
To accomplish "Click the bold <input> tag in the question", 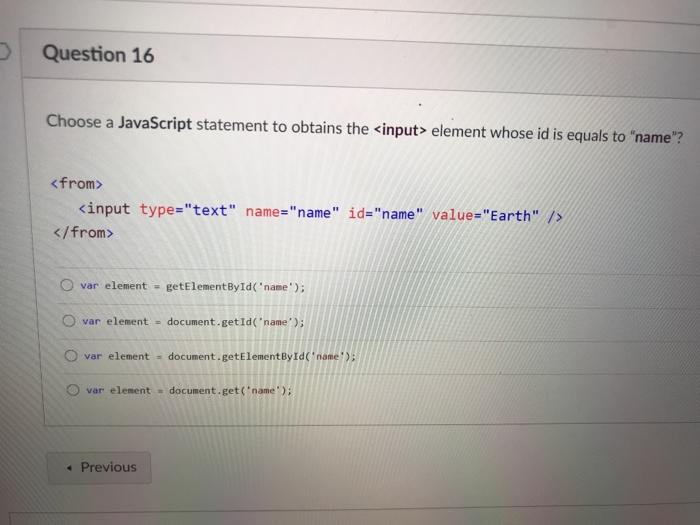I will coord(400,130).
